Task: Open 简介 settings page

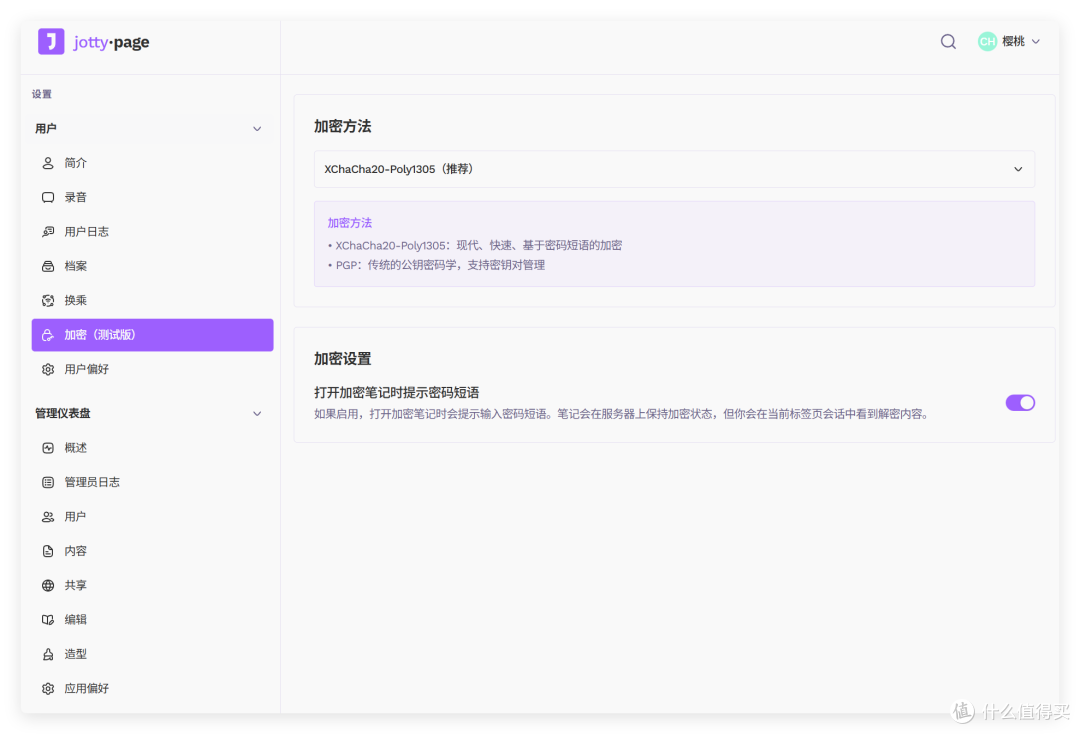Action: pyautogui.click(x=152, y=163)
